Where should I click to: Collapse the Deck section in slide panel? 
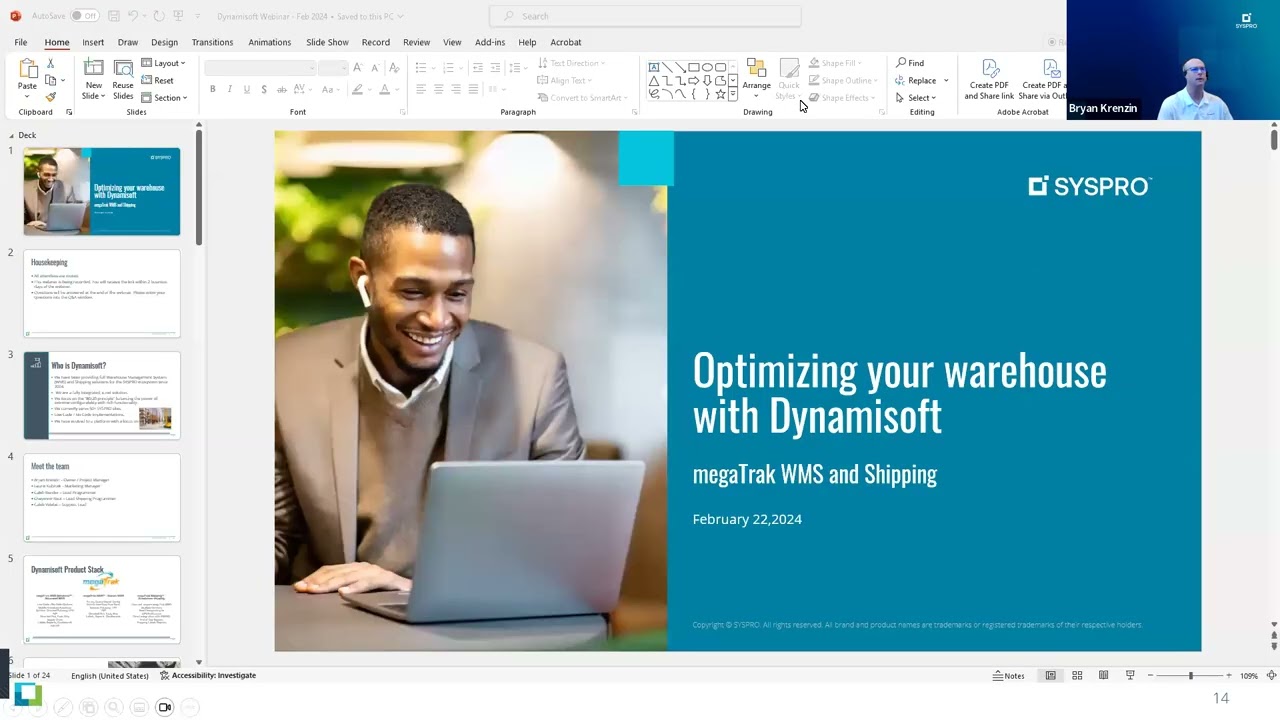(12, 135)
